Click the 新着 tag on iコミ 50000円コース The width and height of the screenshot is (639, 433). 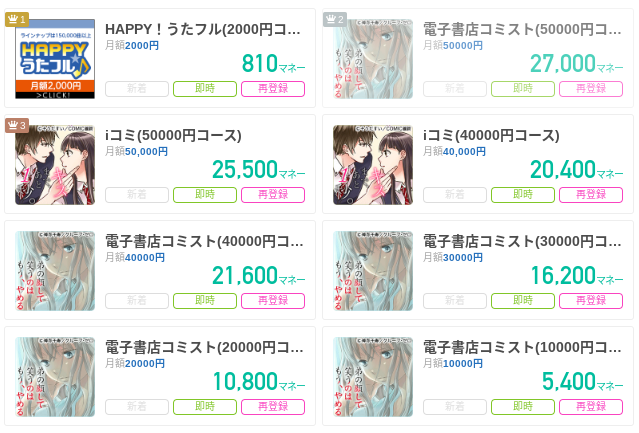click(137, 195)
